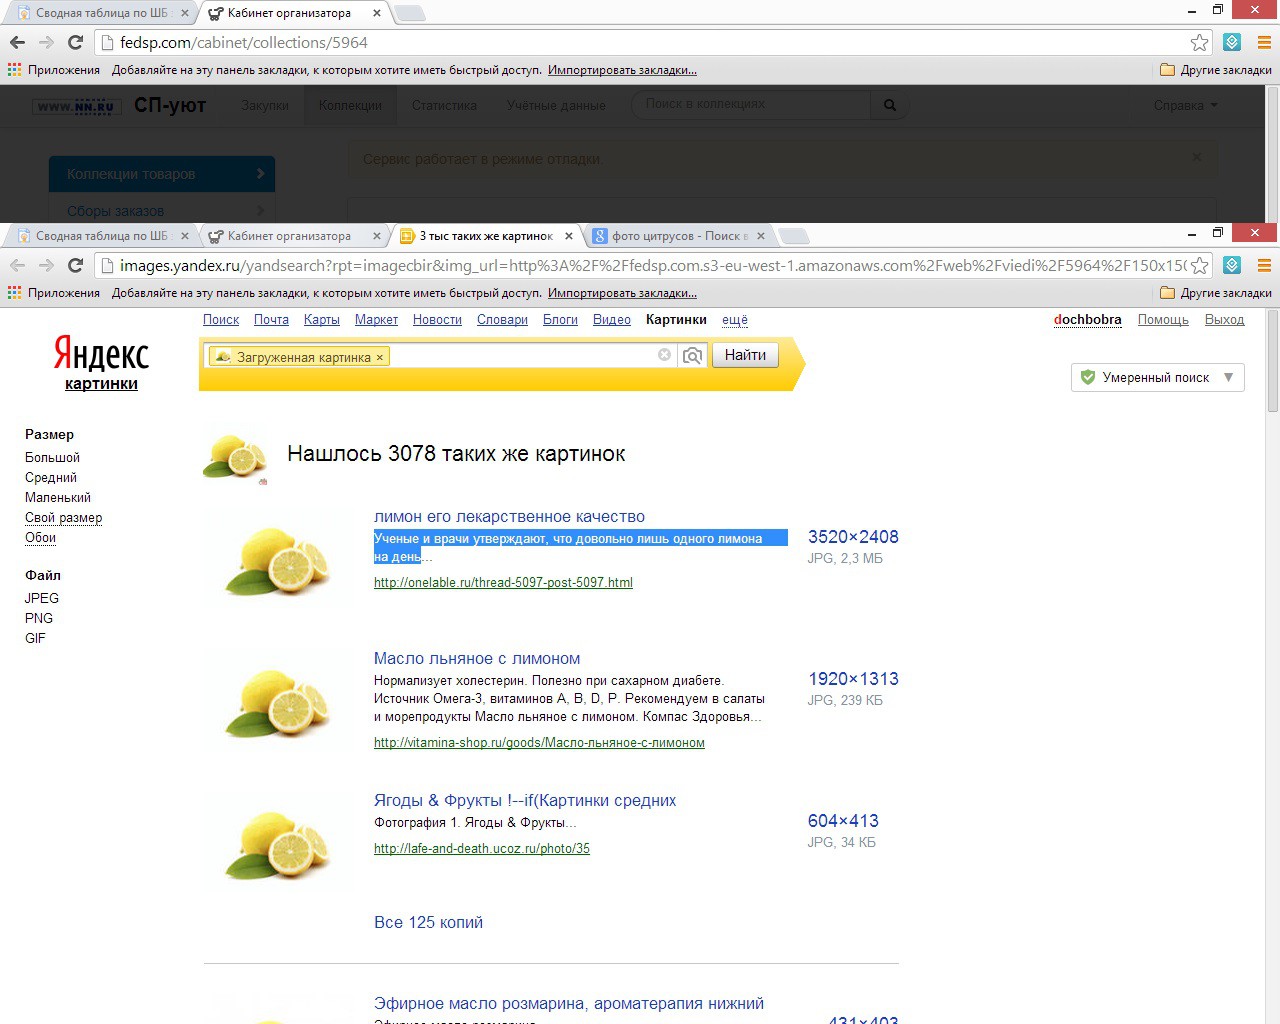This screenshot has height=1024, width=1280.
Task: Filter by PNG file type
Action: pos(39,618)
